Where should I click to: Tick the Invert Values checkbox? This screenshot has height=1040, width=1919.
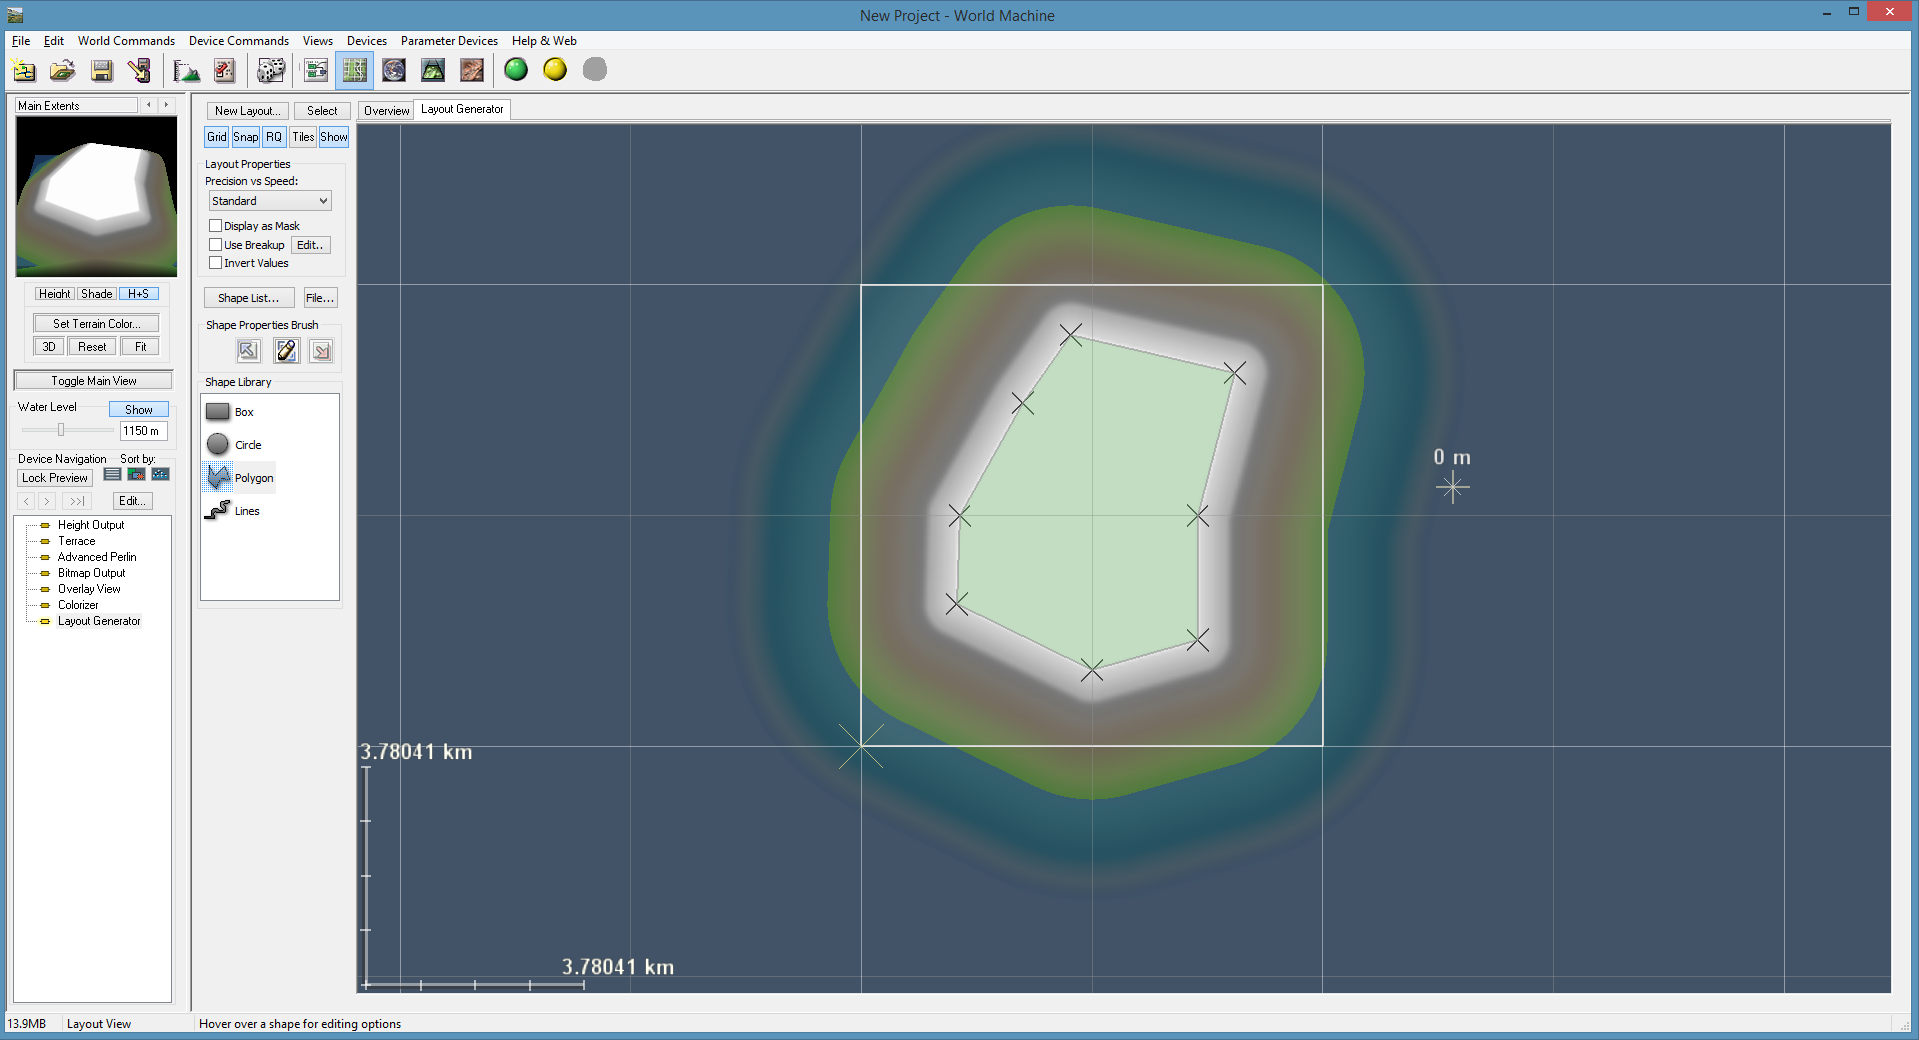(216, 263)
